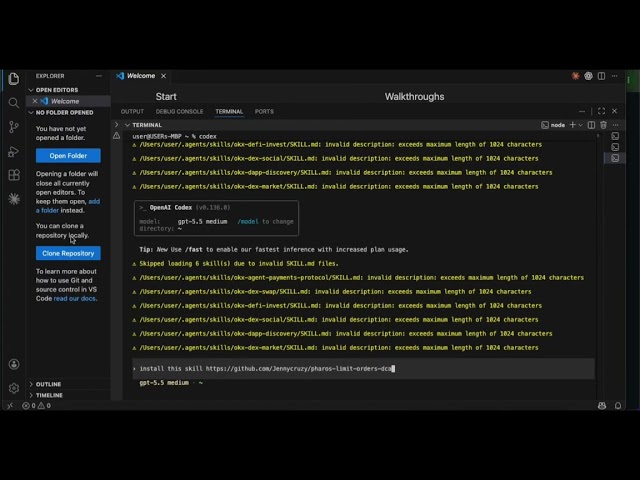Open the starburst extension icon in the activity bar
Viewport: 640px width, 480px height.
point(14,199)
